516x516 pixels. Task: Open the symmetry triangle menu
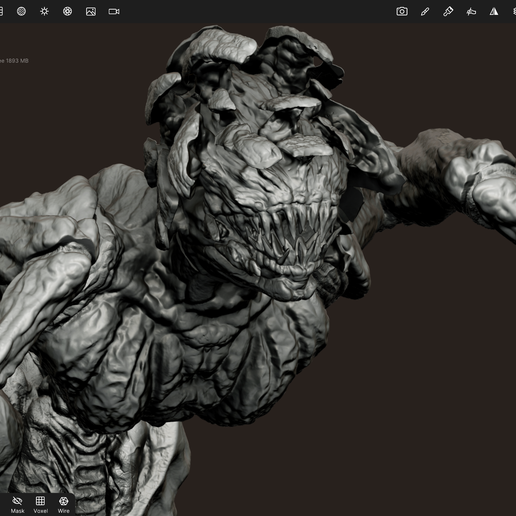(x=494, y=12)
